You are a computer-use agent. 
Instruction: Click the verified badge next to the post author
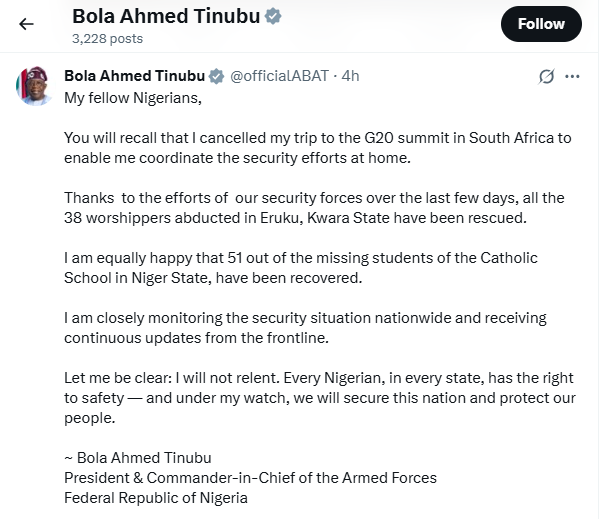coord(215,76)
